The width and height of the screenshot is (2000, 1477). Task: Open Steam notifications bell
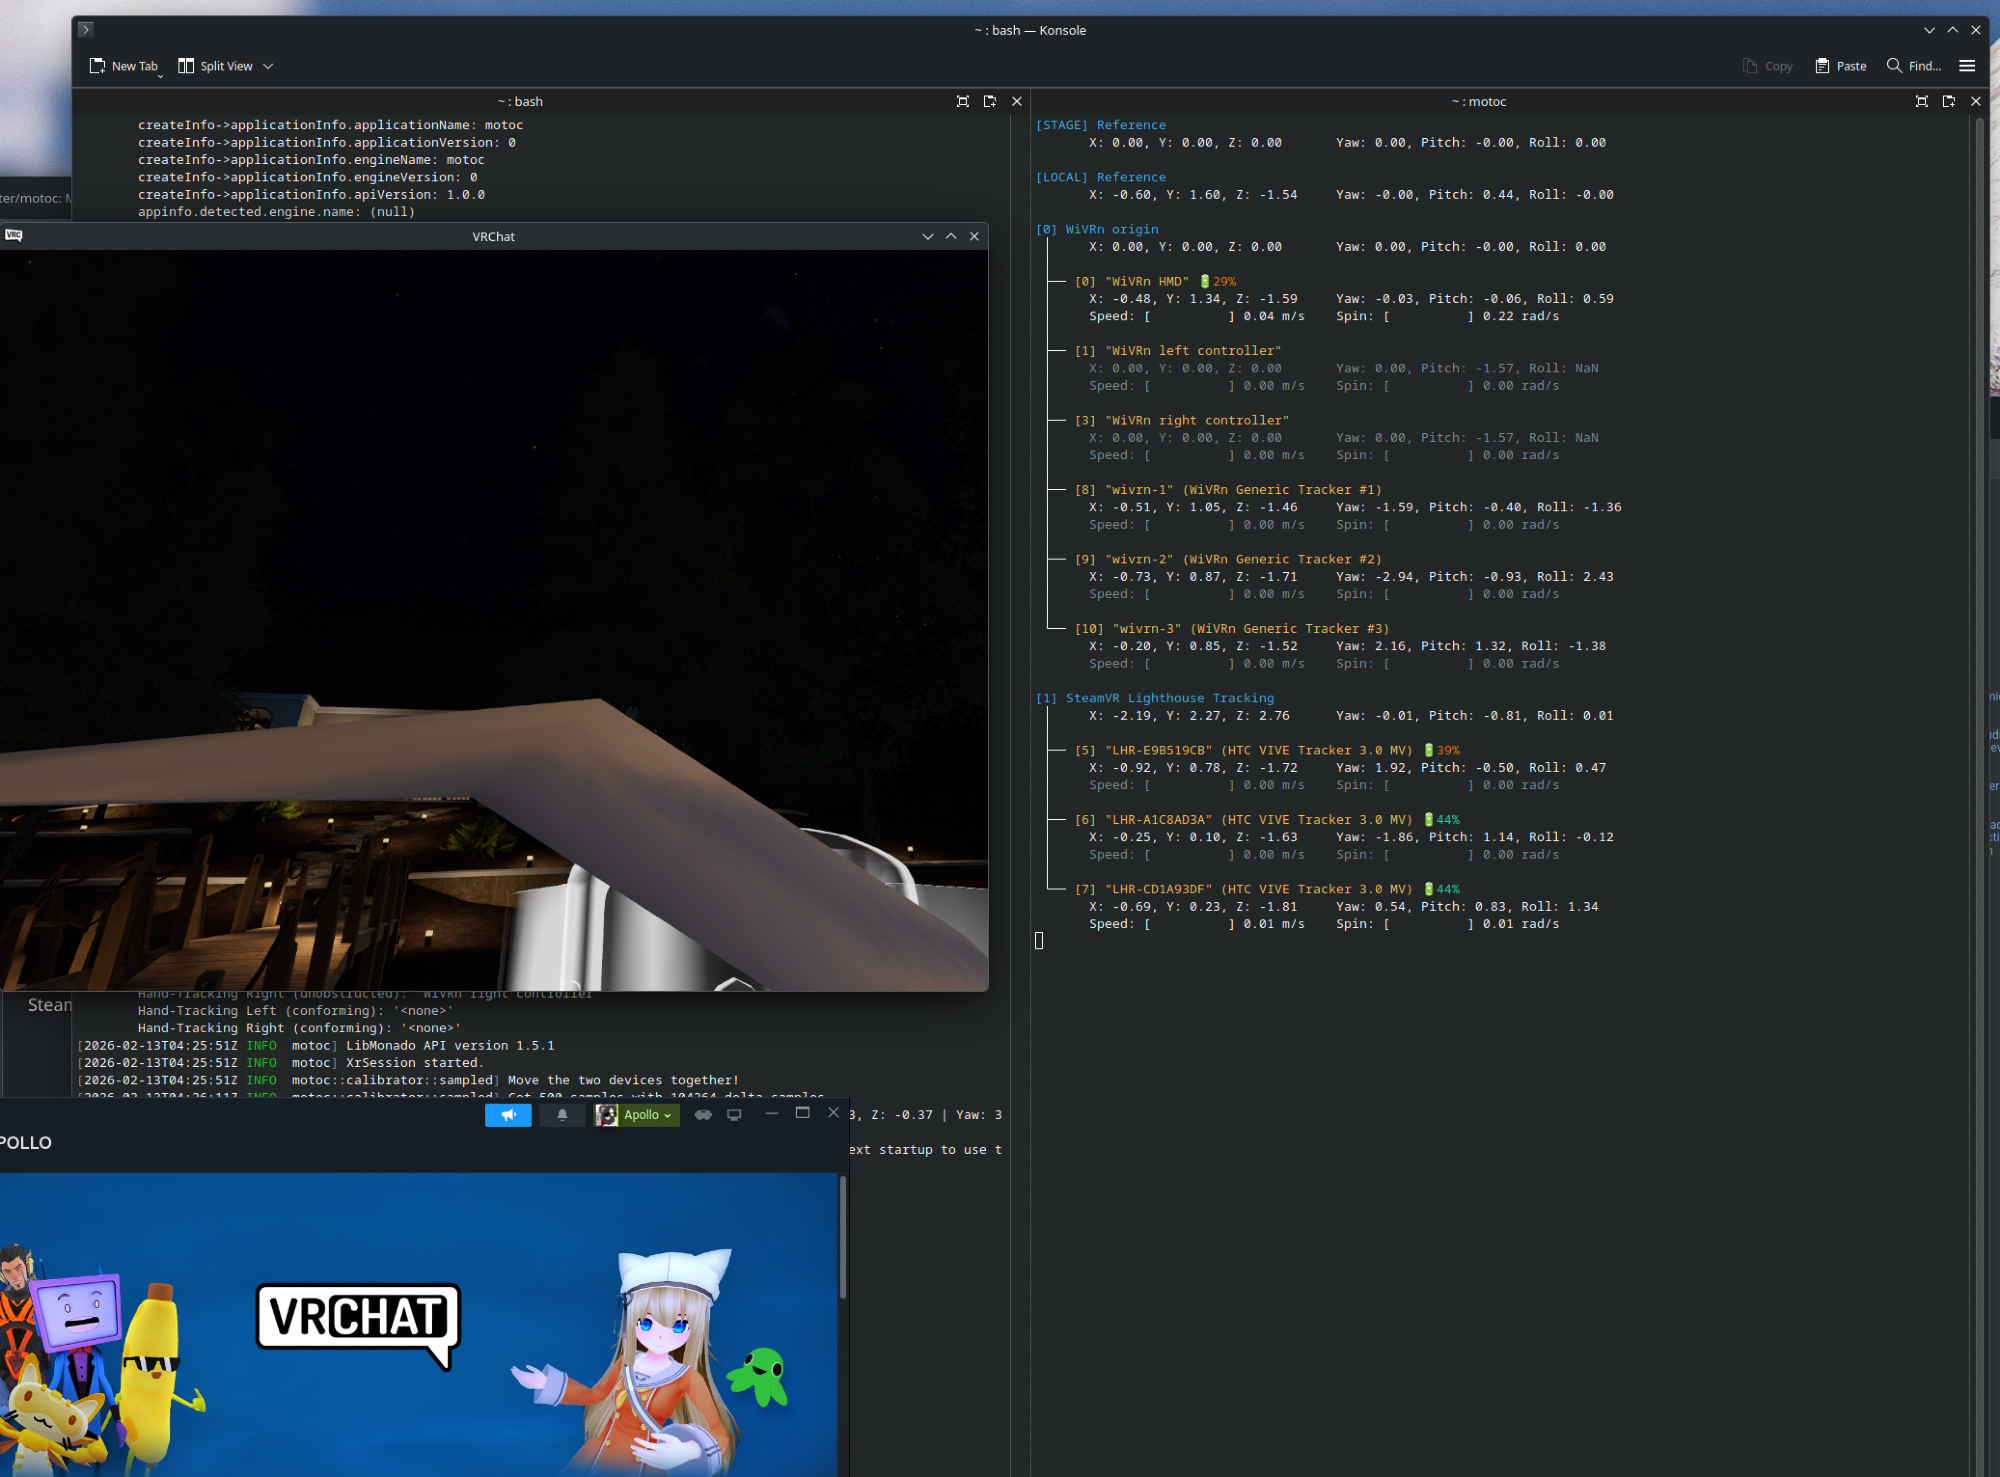562,1115
